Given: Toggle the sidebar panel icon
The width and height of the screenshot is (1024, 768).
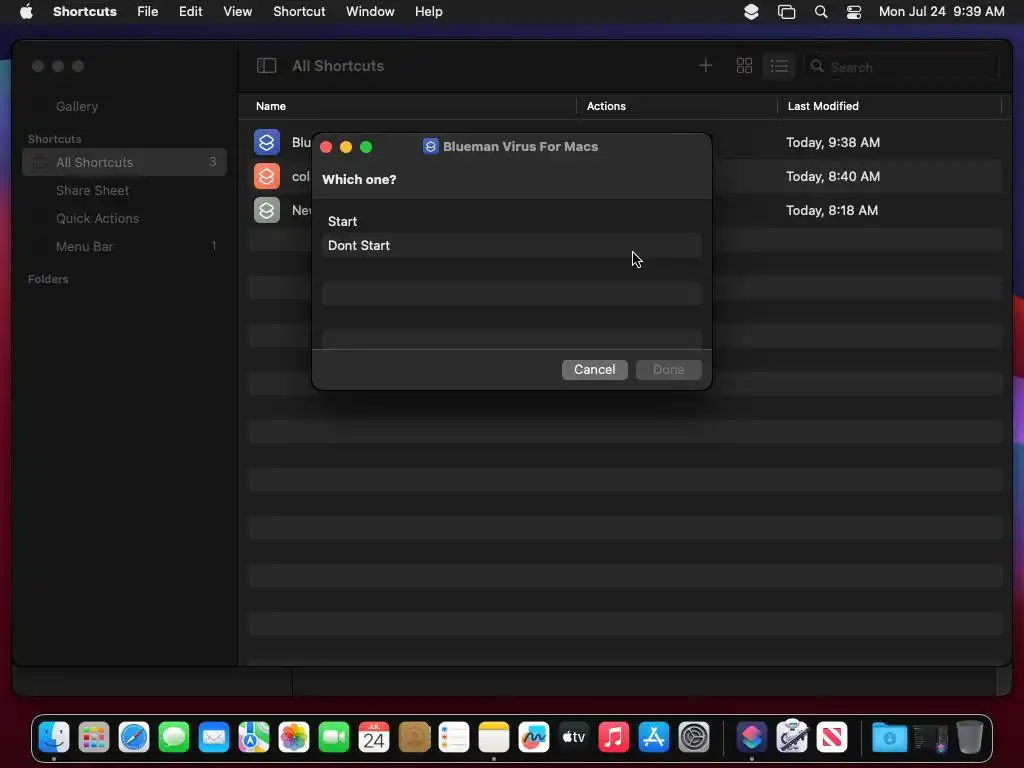Looking at the screenshot, I should (x=266, y=65).
